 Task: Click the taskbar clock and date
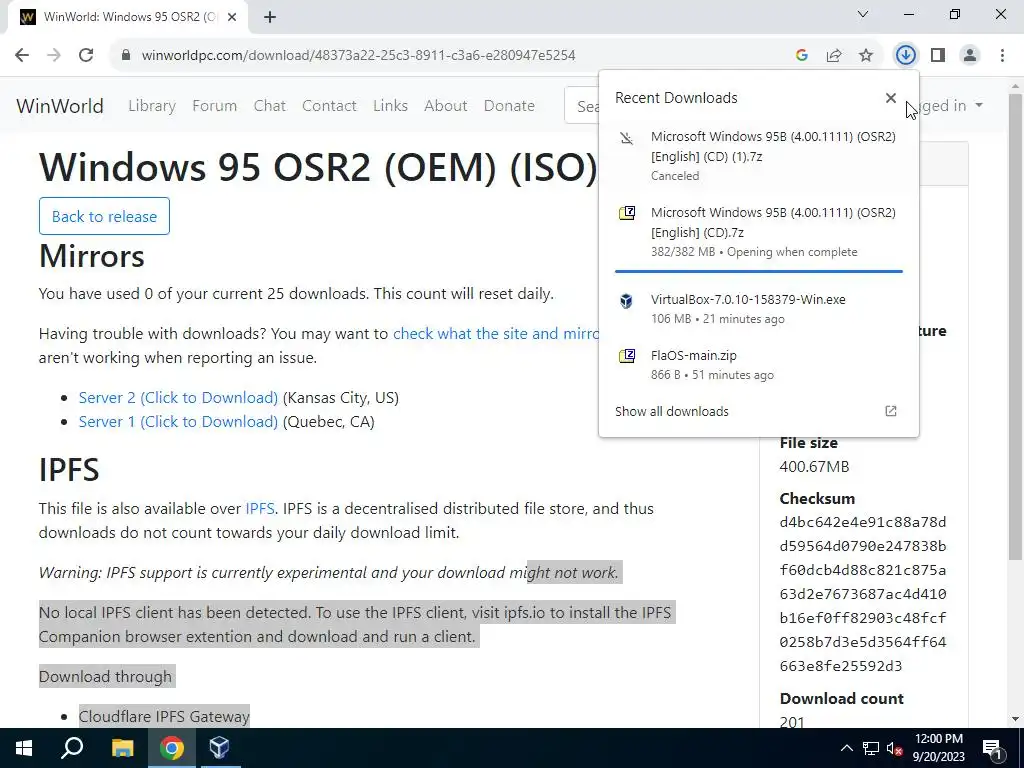[x=938, y=748]
